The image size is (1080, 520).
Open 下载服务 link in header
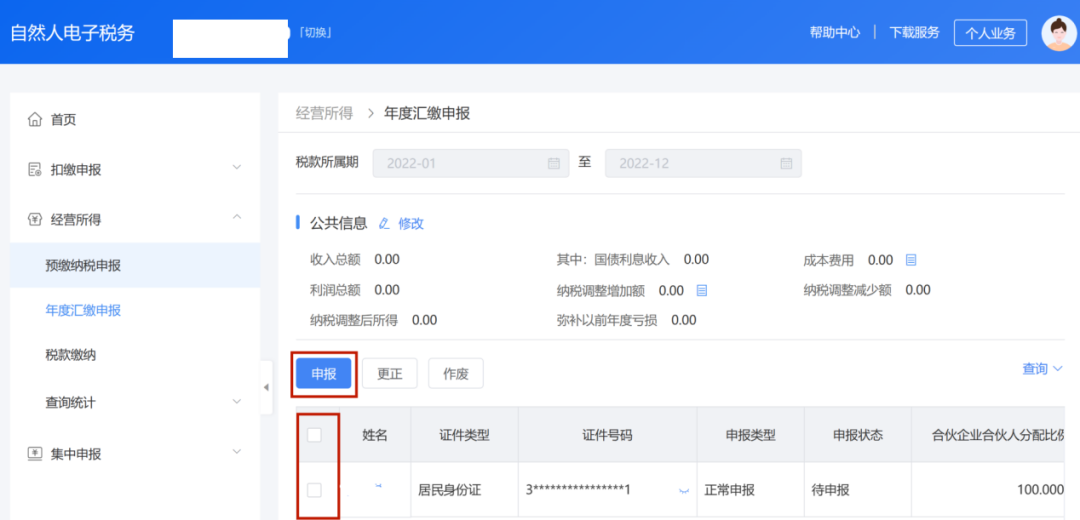pyautogui.click(x=915, y=32)
